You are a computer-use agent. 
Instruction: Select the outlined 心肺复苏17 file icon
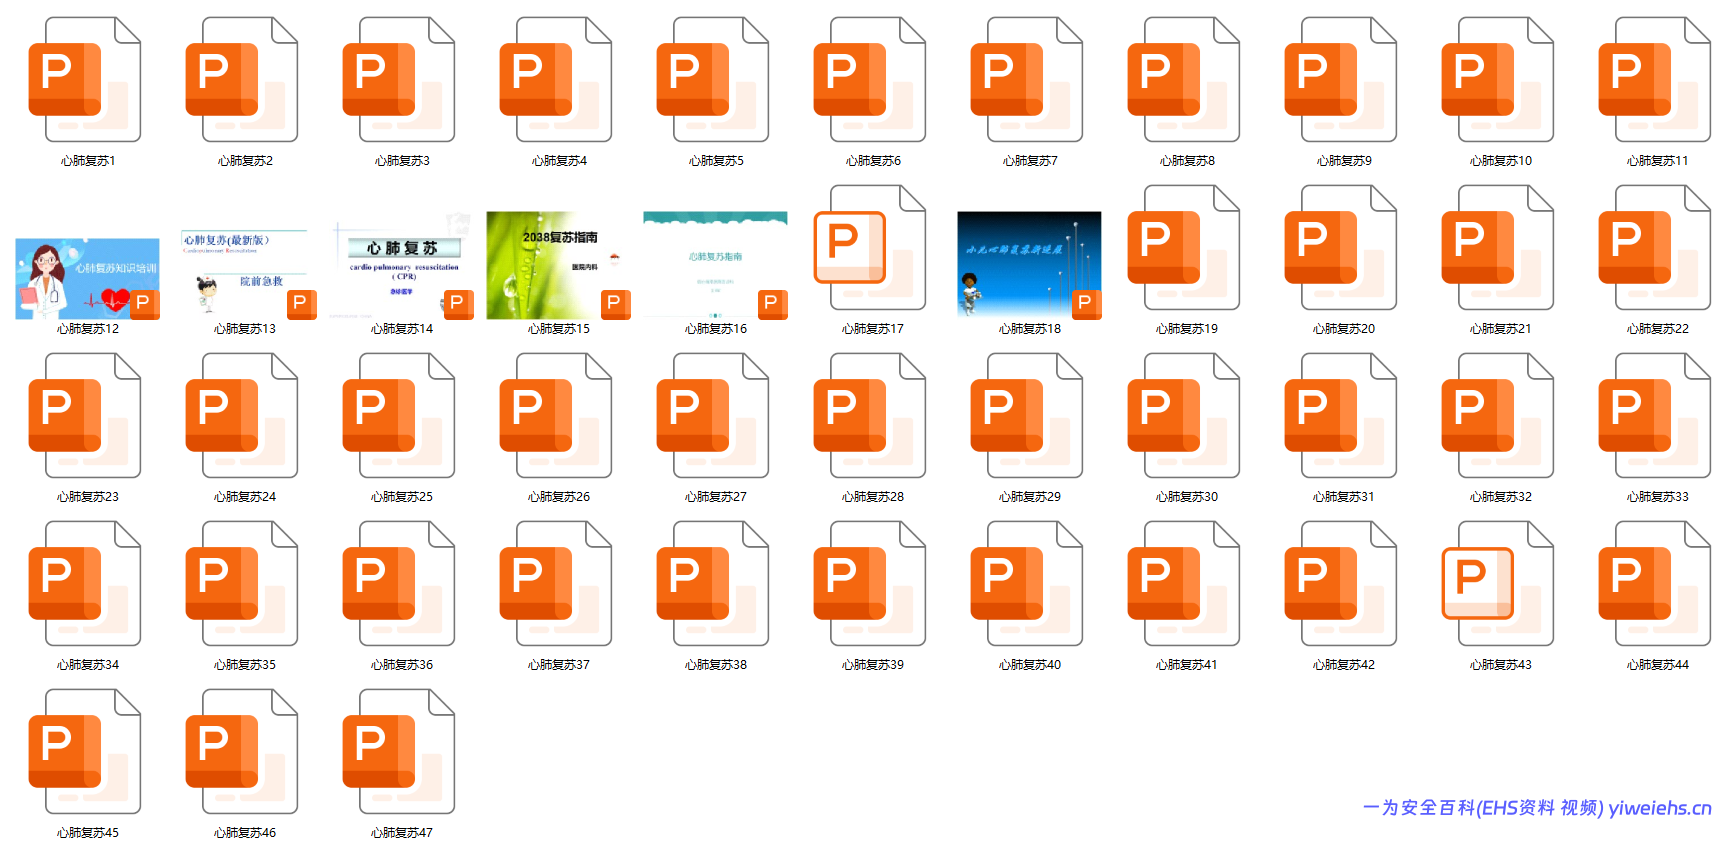[x=871, y=248]
